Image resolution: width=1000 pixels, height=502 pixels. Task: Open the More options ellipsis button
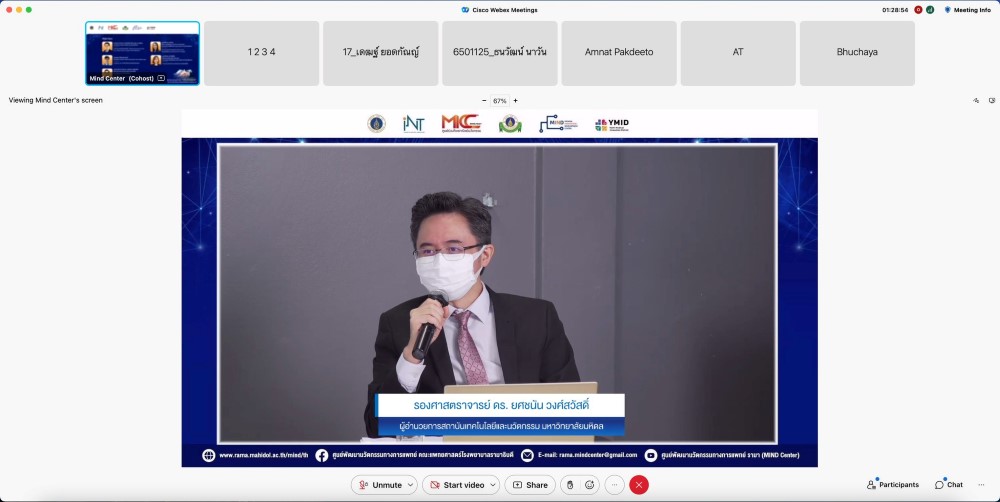pyautogui.click(x=614, y=485)
